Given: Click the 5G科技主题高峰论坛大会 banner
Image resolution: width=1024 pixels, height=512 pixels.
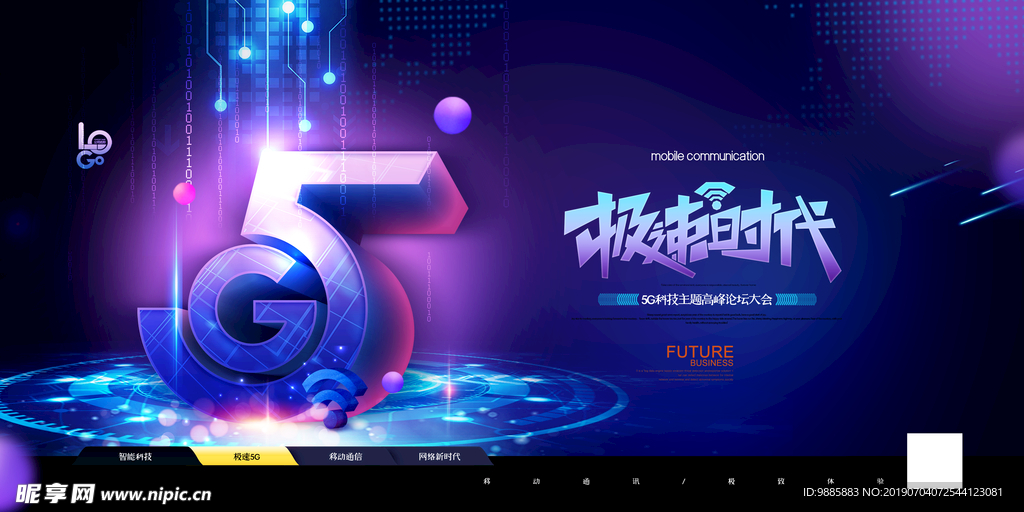Looking at the screenshot, I should pyautogui.click(x=707, y=300).
